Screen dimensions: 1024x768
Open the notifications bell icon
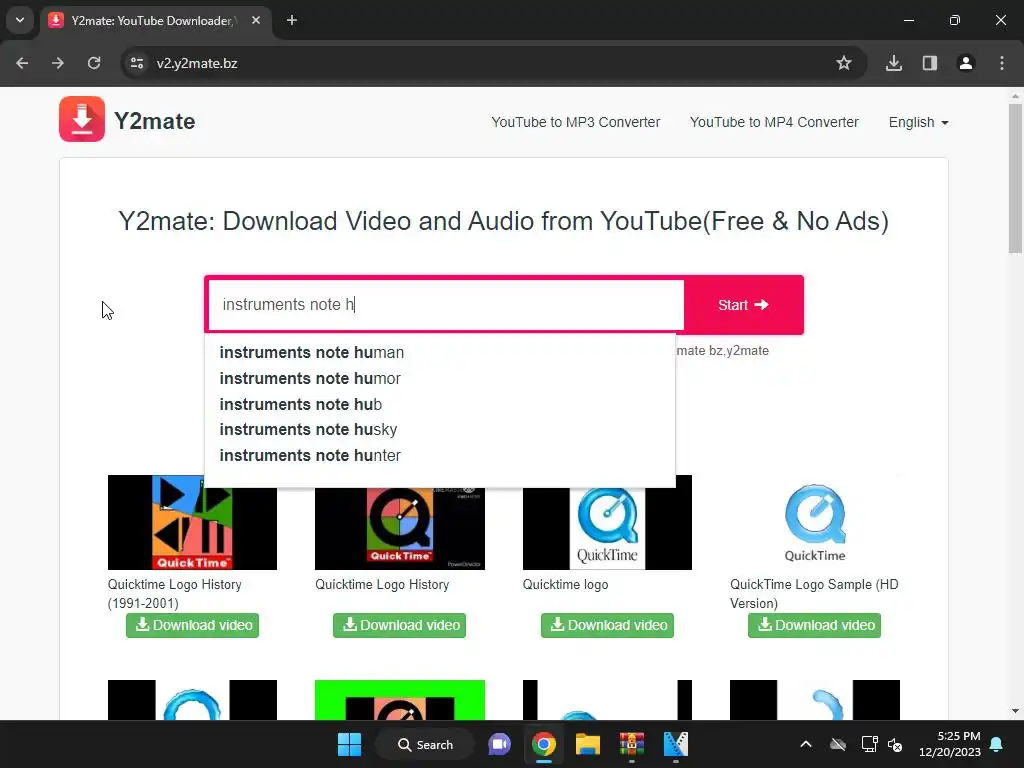click(997, 744)
